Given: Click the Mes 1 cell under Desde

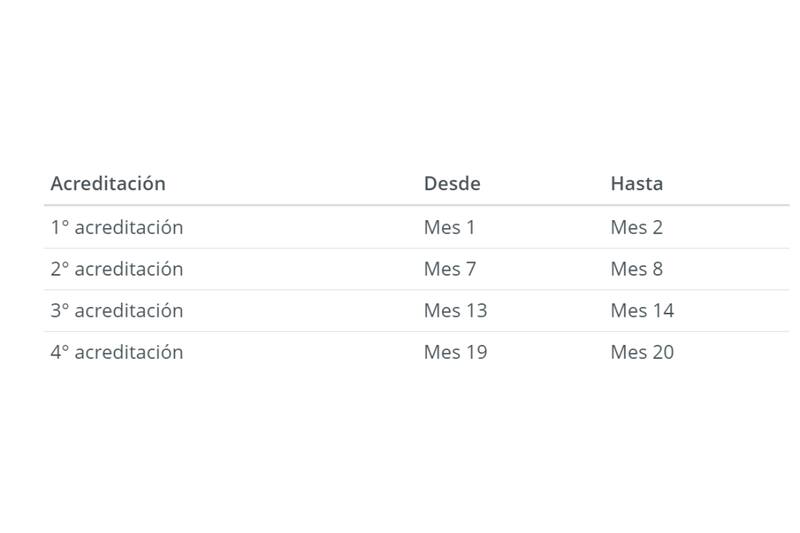Looking at the screenshot, I should [x=450, y=227].
